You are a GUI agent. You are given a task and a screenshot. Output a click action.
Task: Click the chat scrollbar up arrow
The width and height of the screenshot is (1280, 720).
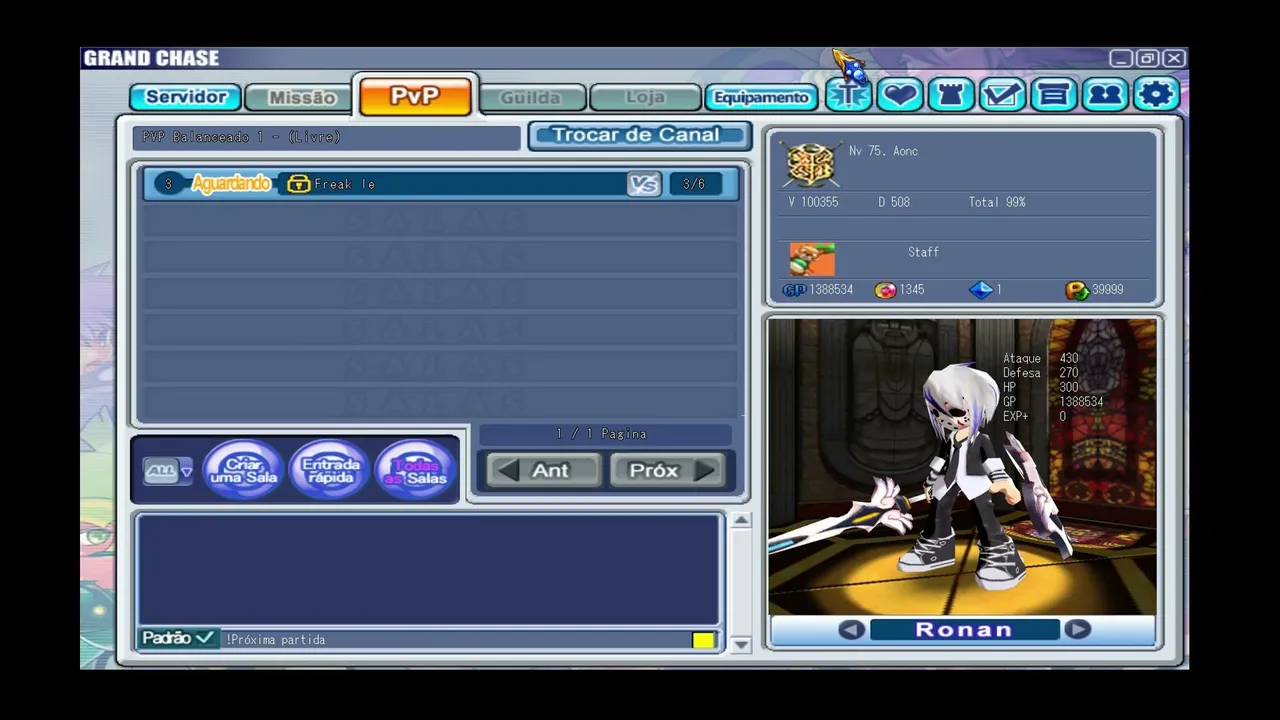pos(741,520)
